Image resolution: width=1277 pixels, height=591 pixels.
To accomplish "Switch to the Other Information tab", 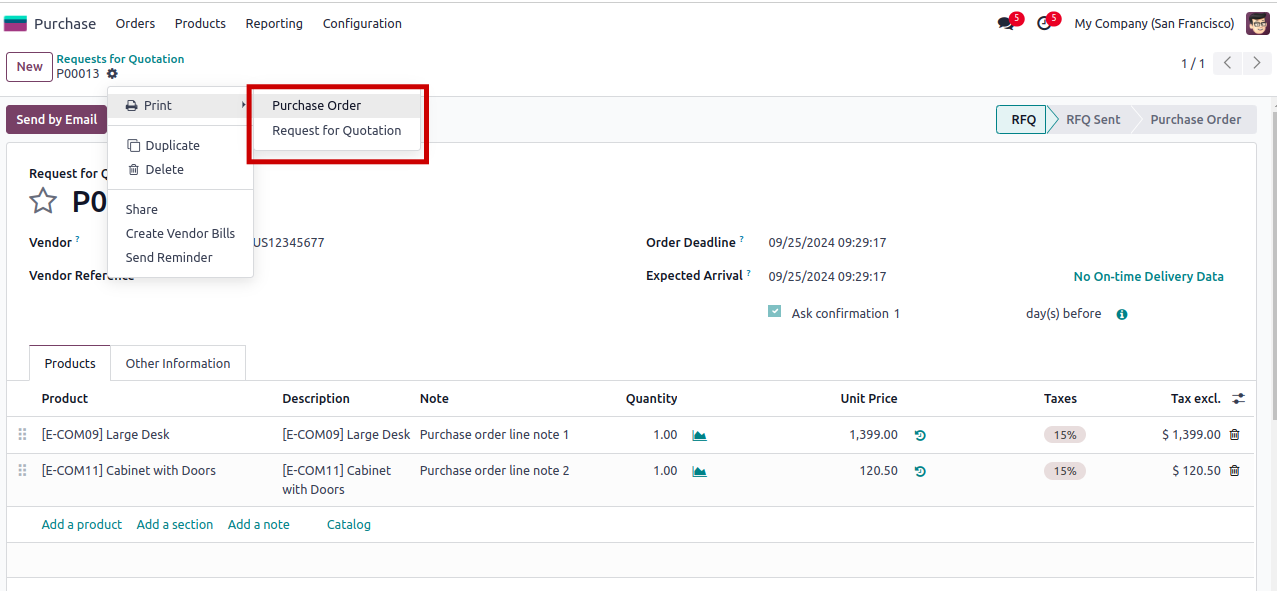I will pos(178,363).
